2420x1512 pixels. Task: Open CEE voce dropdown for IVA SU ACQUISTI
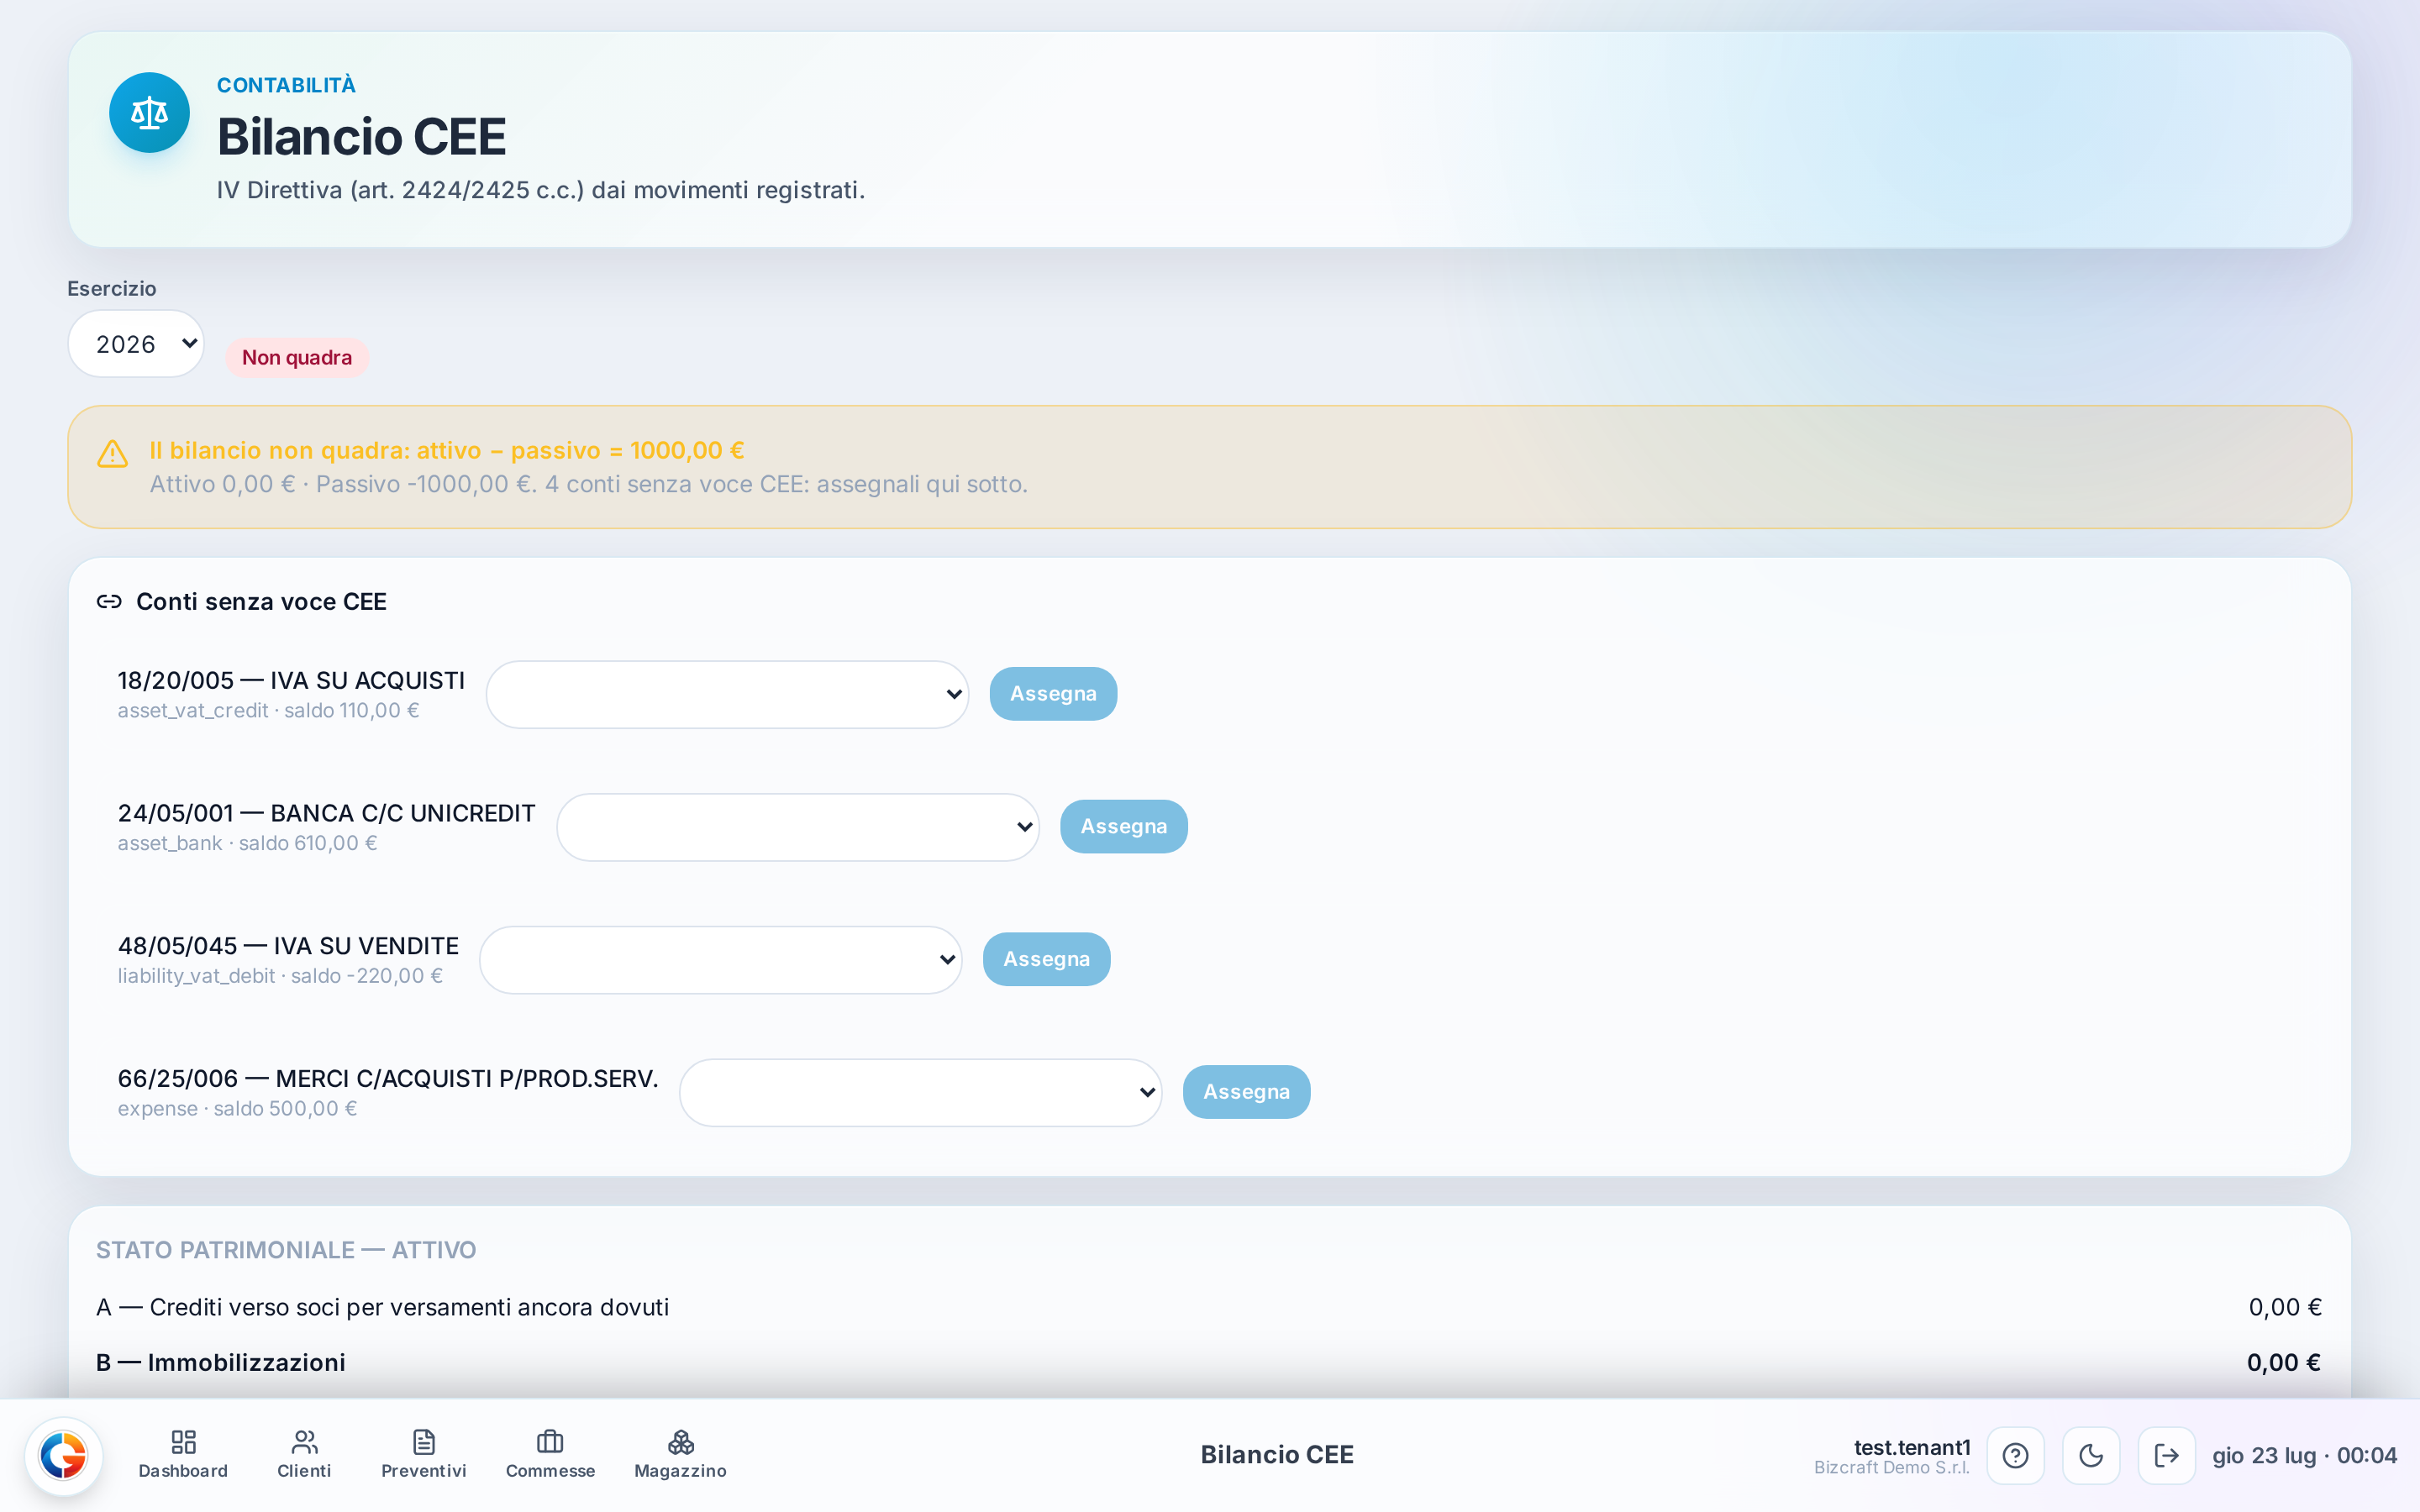pyautogui.click(x=727, y=694)
